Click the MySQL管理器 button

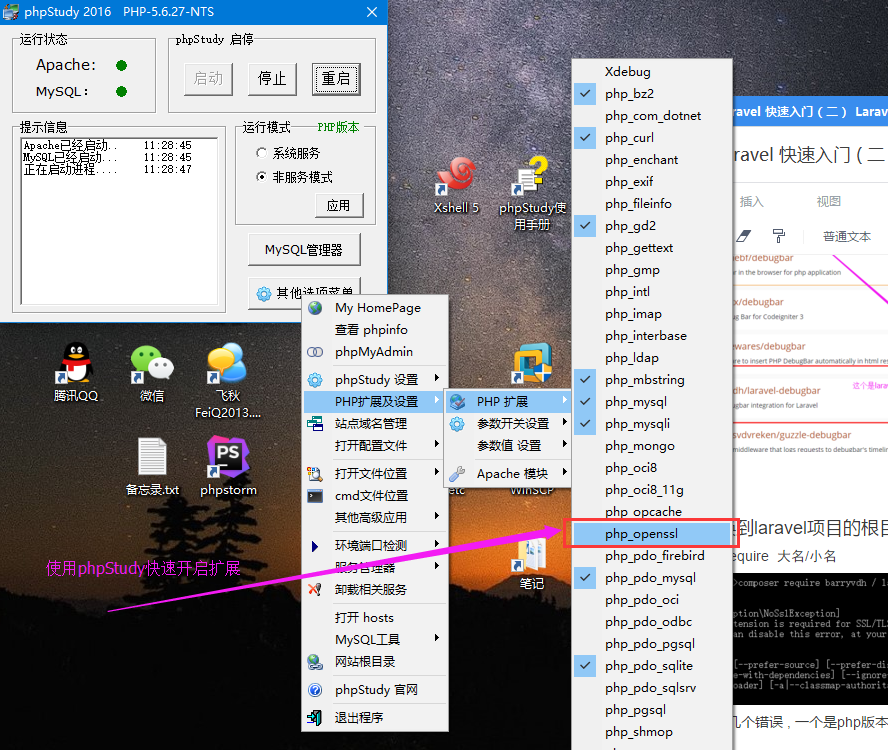coord(303,250)
